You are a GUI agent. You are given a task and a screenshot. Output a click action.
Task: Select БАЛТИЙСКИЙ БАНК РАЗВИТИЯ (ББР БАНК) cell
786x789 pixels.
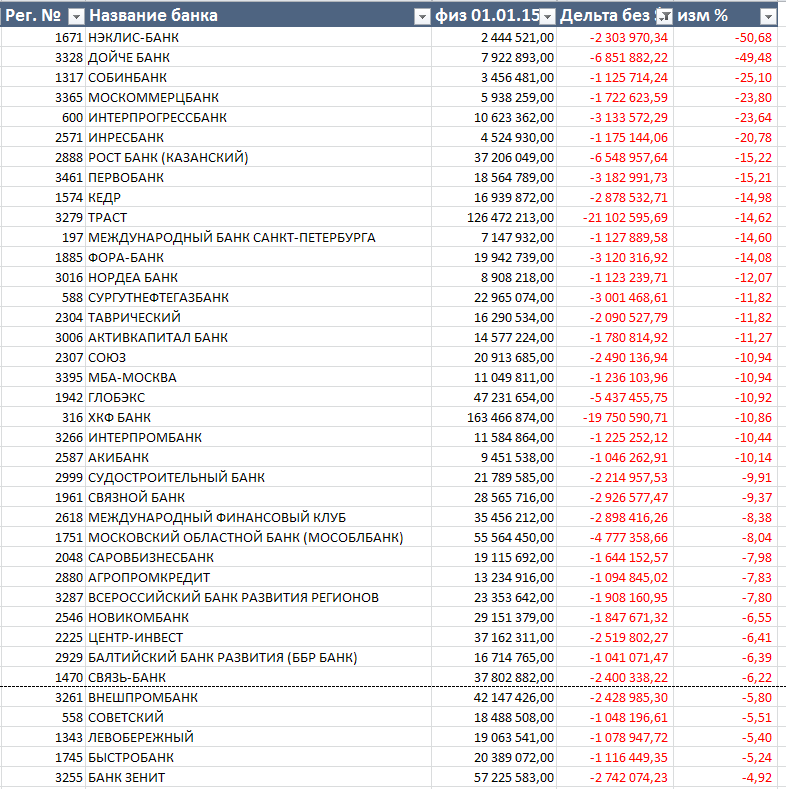pyautogui.click(x=258, y=657)
